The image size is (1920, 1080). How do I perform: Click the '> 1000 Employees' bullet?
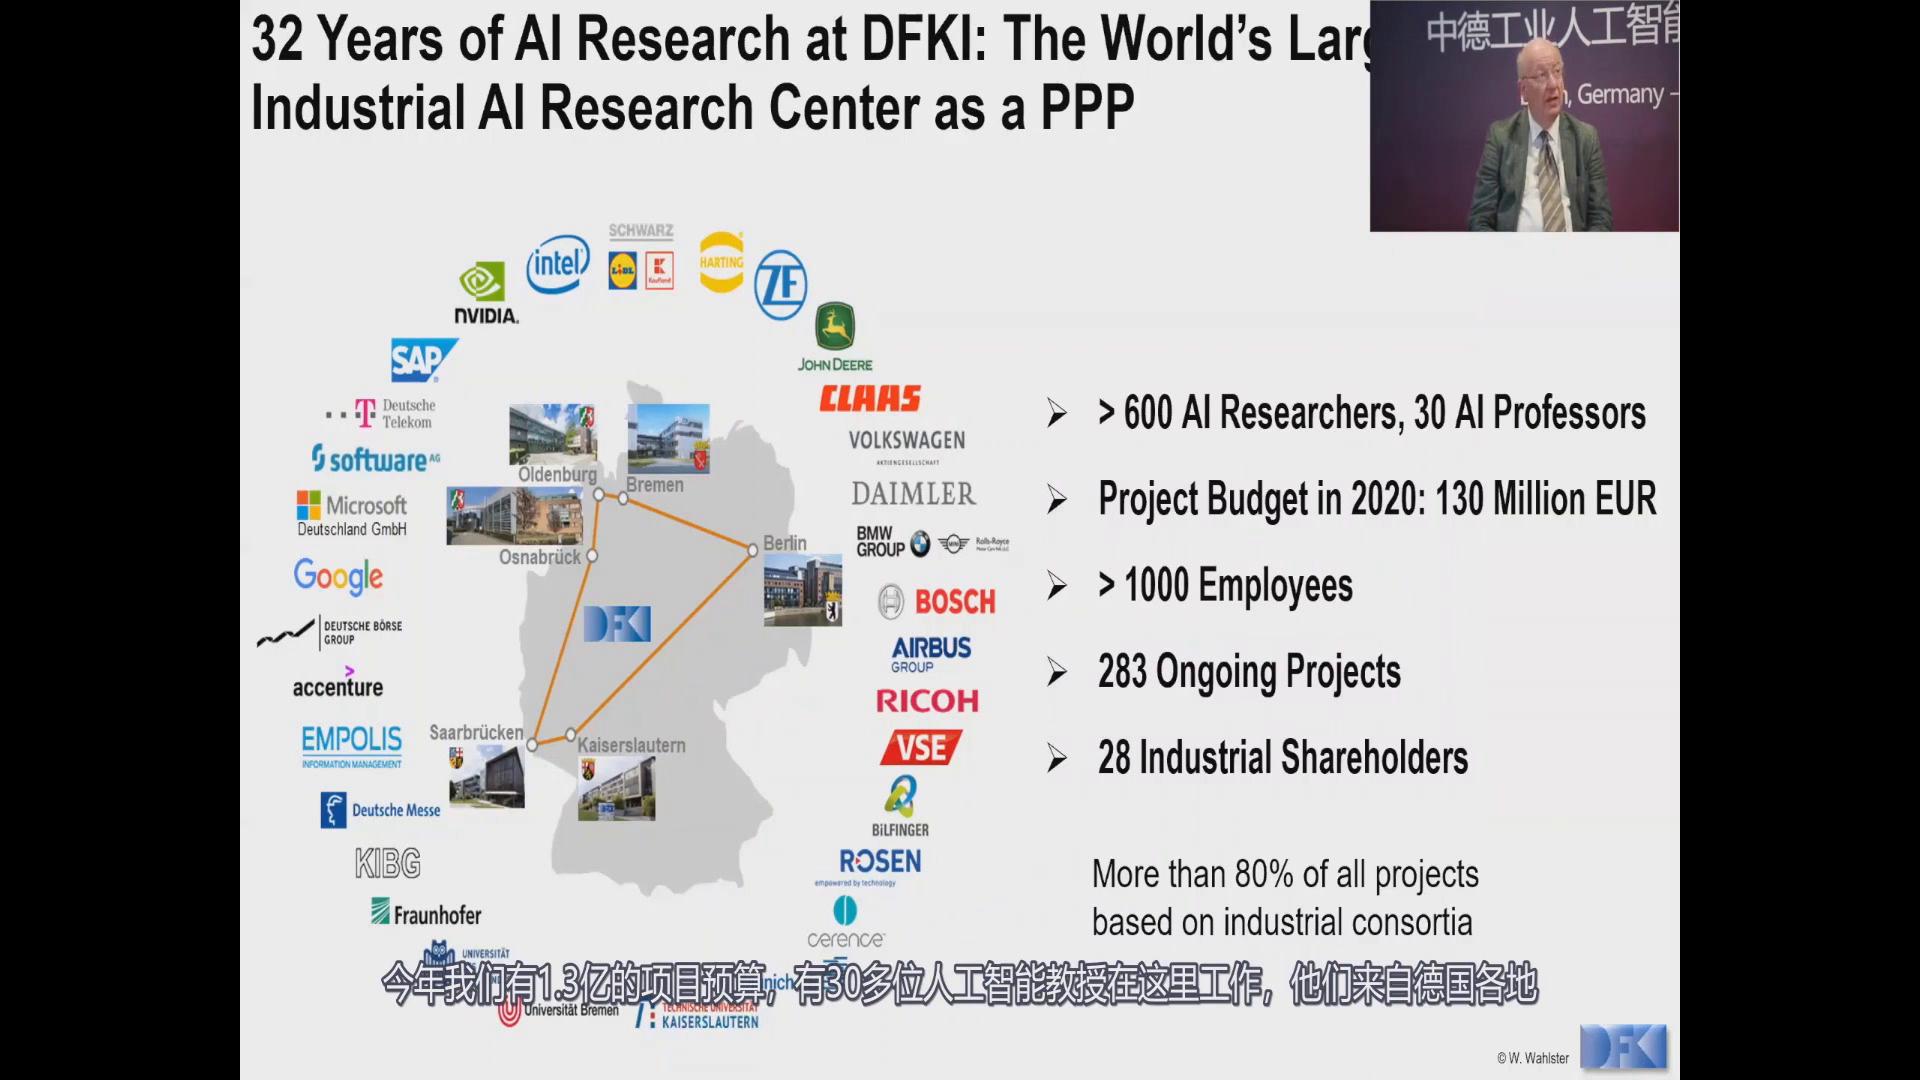[x=1225, y=586]
